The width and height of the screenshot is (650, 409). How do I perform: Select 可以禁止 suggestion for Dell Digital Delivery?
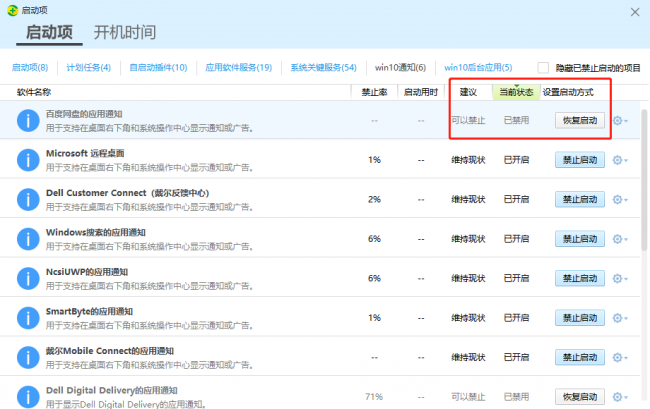[468, 397]
